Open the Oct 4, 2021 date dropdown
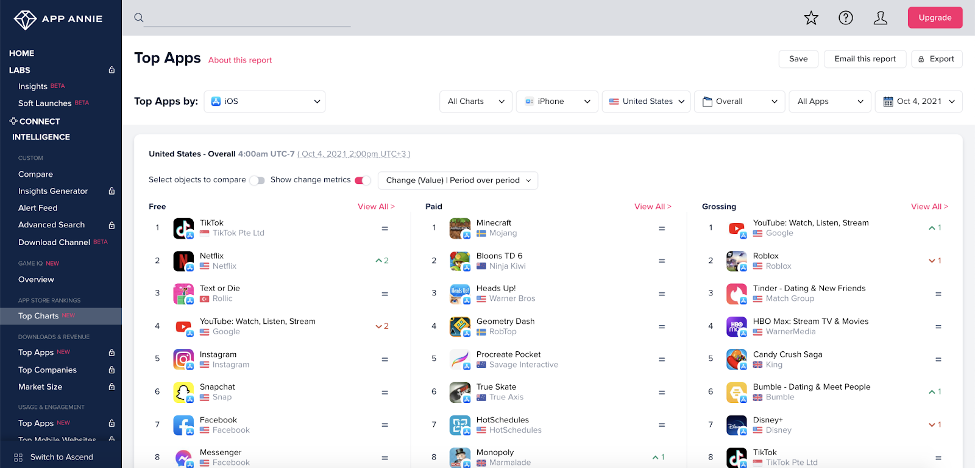Screen dimensions: 977x468 pyautogui.click(x=918, y=102)
